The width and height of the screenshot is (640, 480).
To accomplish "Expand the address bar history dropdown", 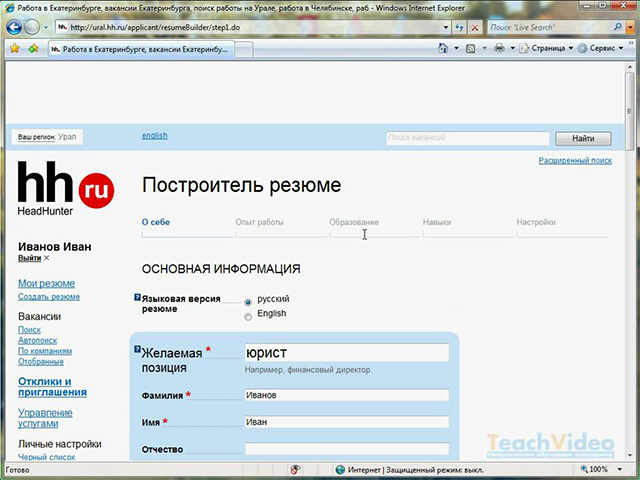I will [446, 28].
